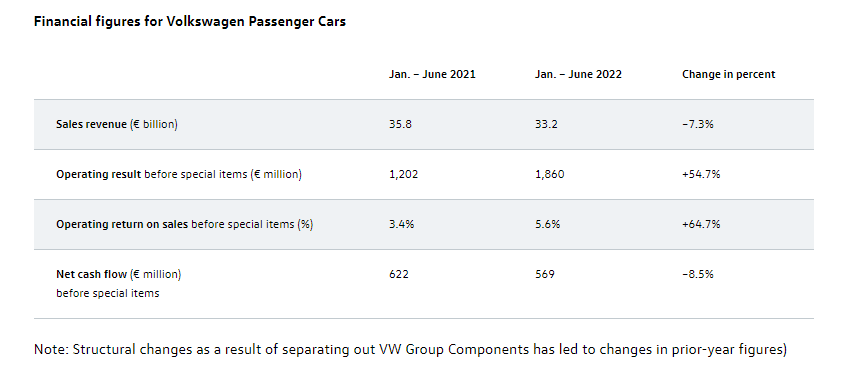Select the 'Jan. – June 2021' column header
This screenshot has height=384, width=844.
[x=432, y=74]
